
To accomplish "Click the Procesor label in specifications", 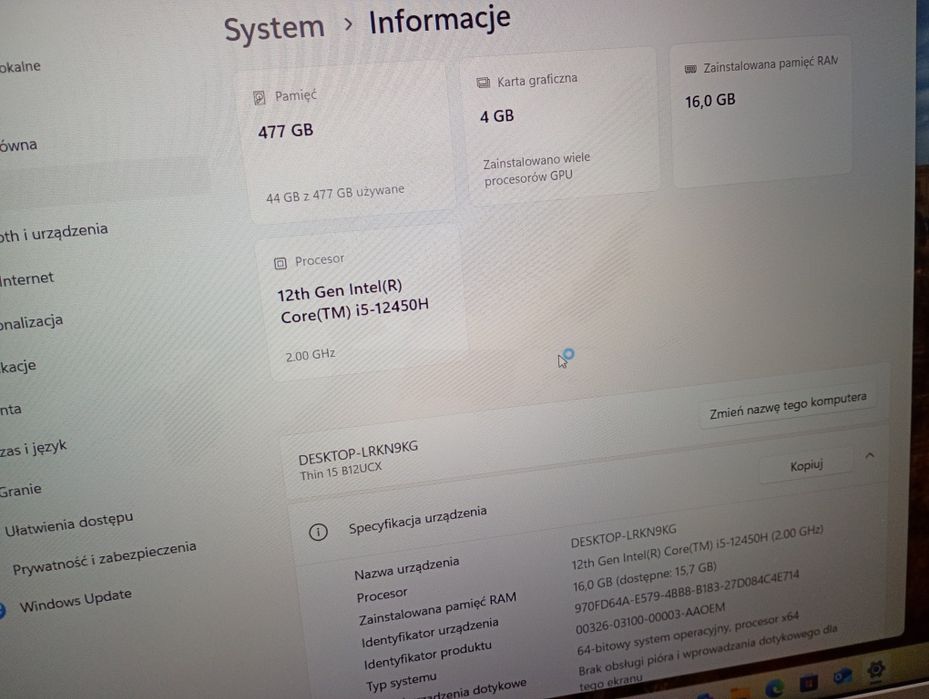I will pyautogui.click(x=382, y=595).
